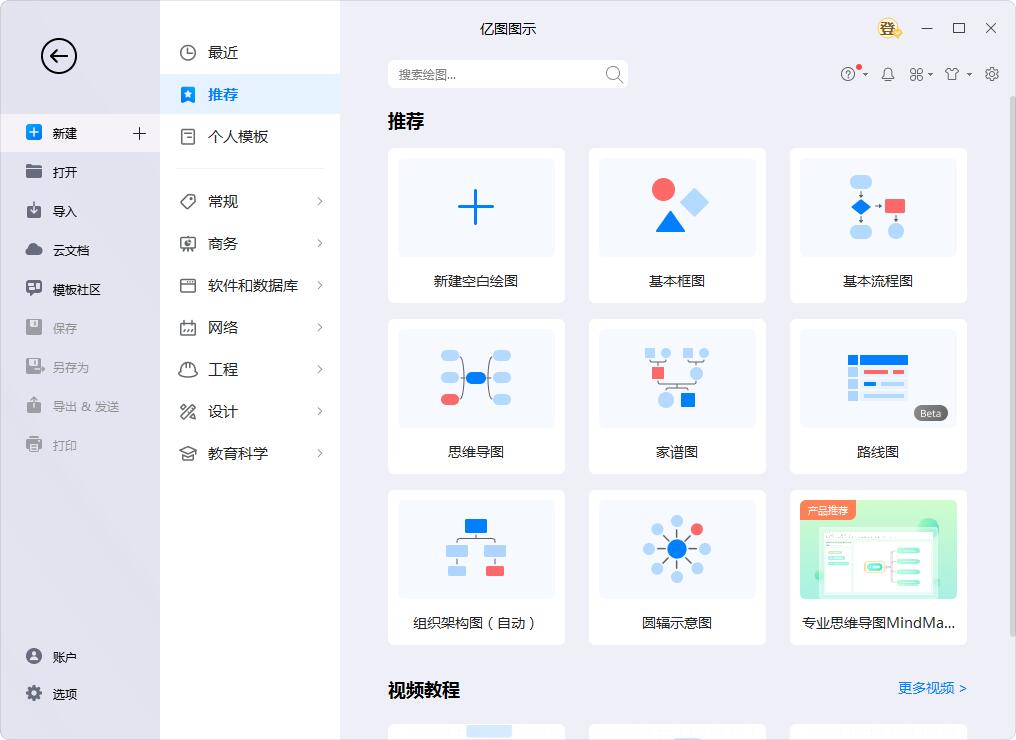Click the 搜索绘图 search field

[x=507, y=75]
